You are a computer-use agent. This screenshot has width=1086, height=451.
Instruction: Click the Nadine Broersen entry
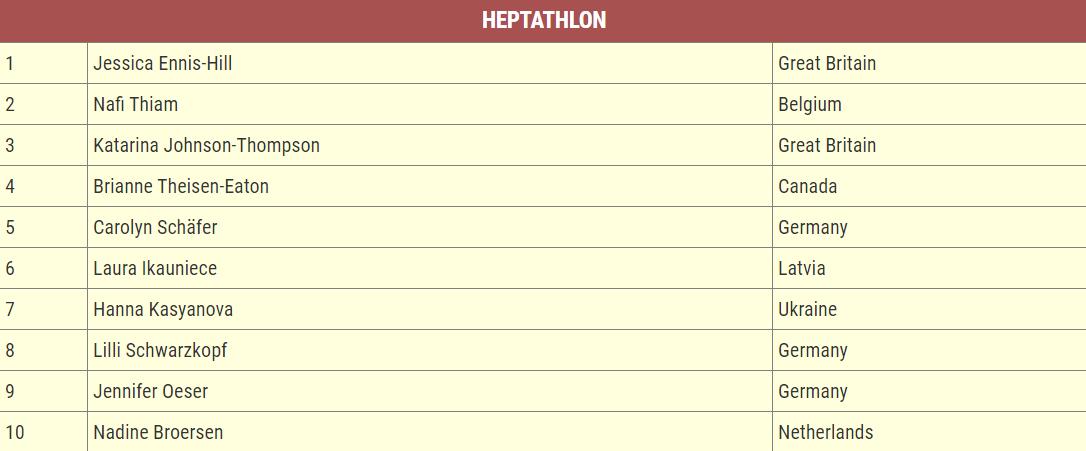coord(429,431)
